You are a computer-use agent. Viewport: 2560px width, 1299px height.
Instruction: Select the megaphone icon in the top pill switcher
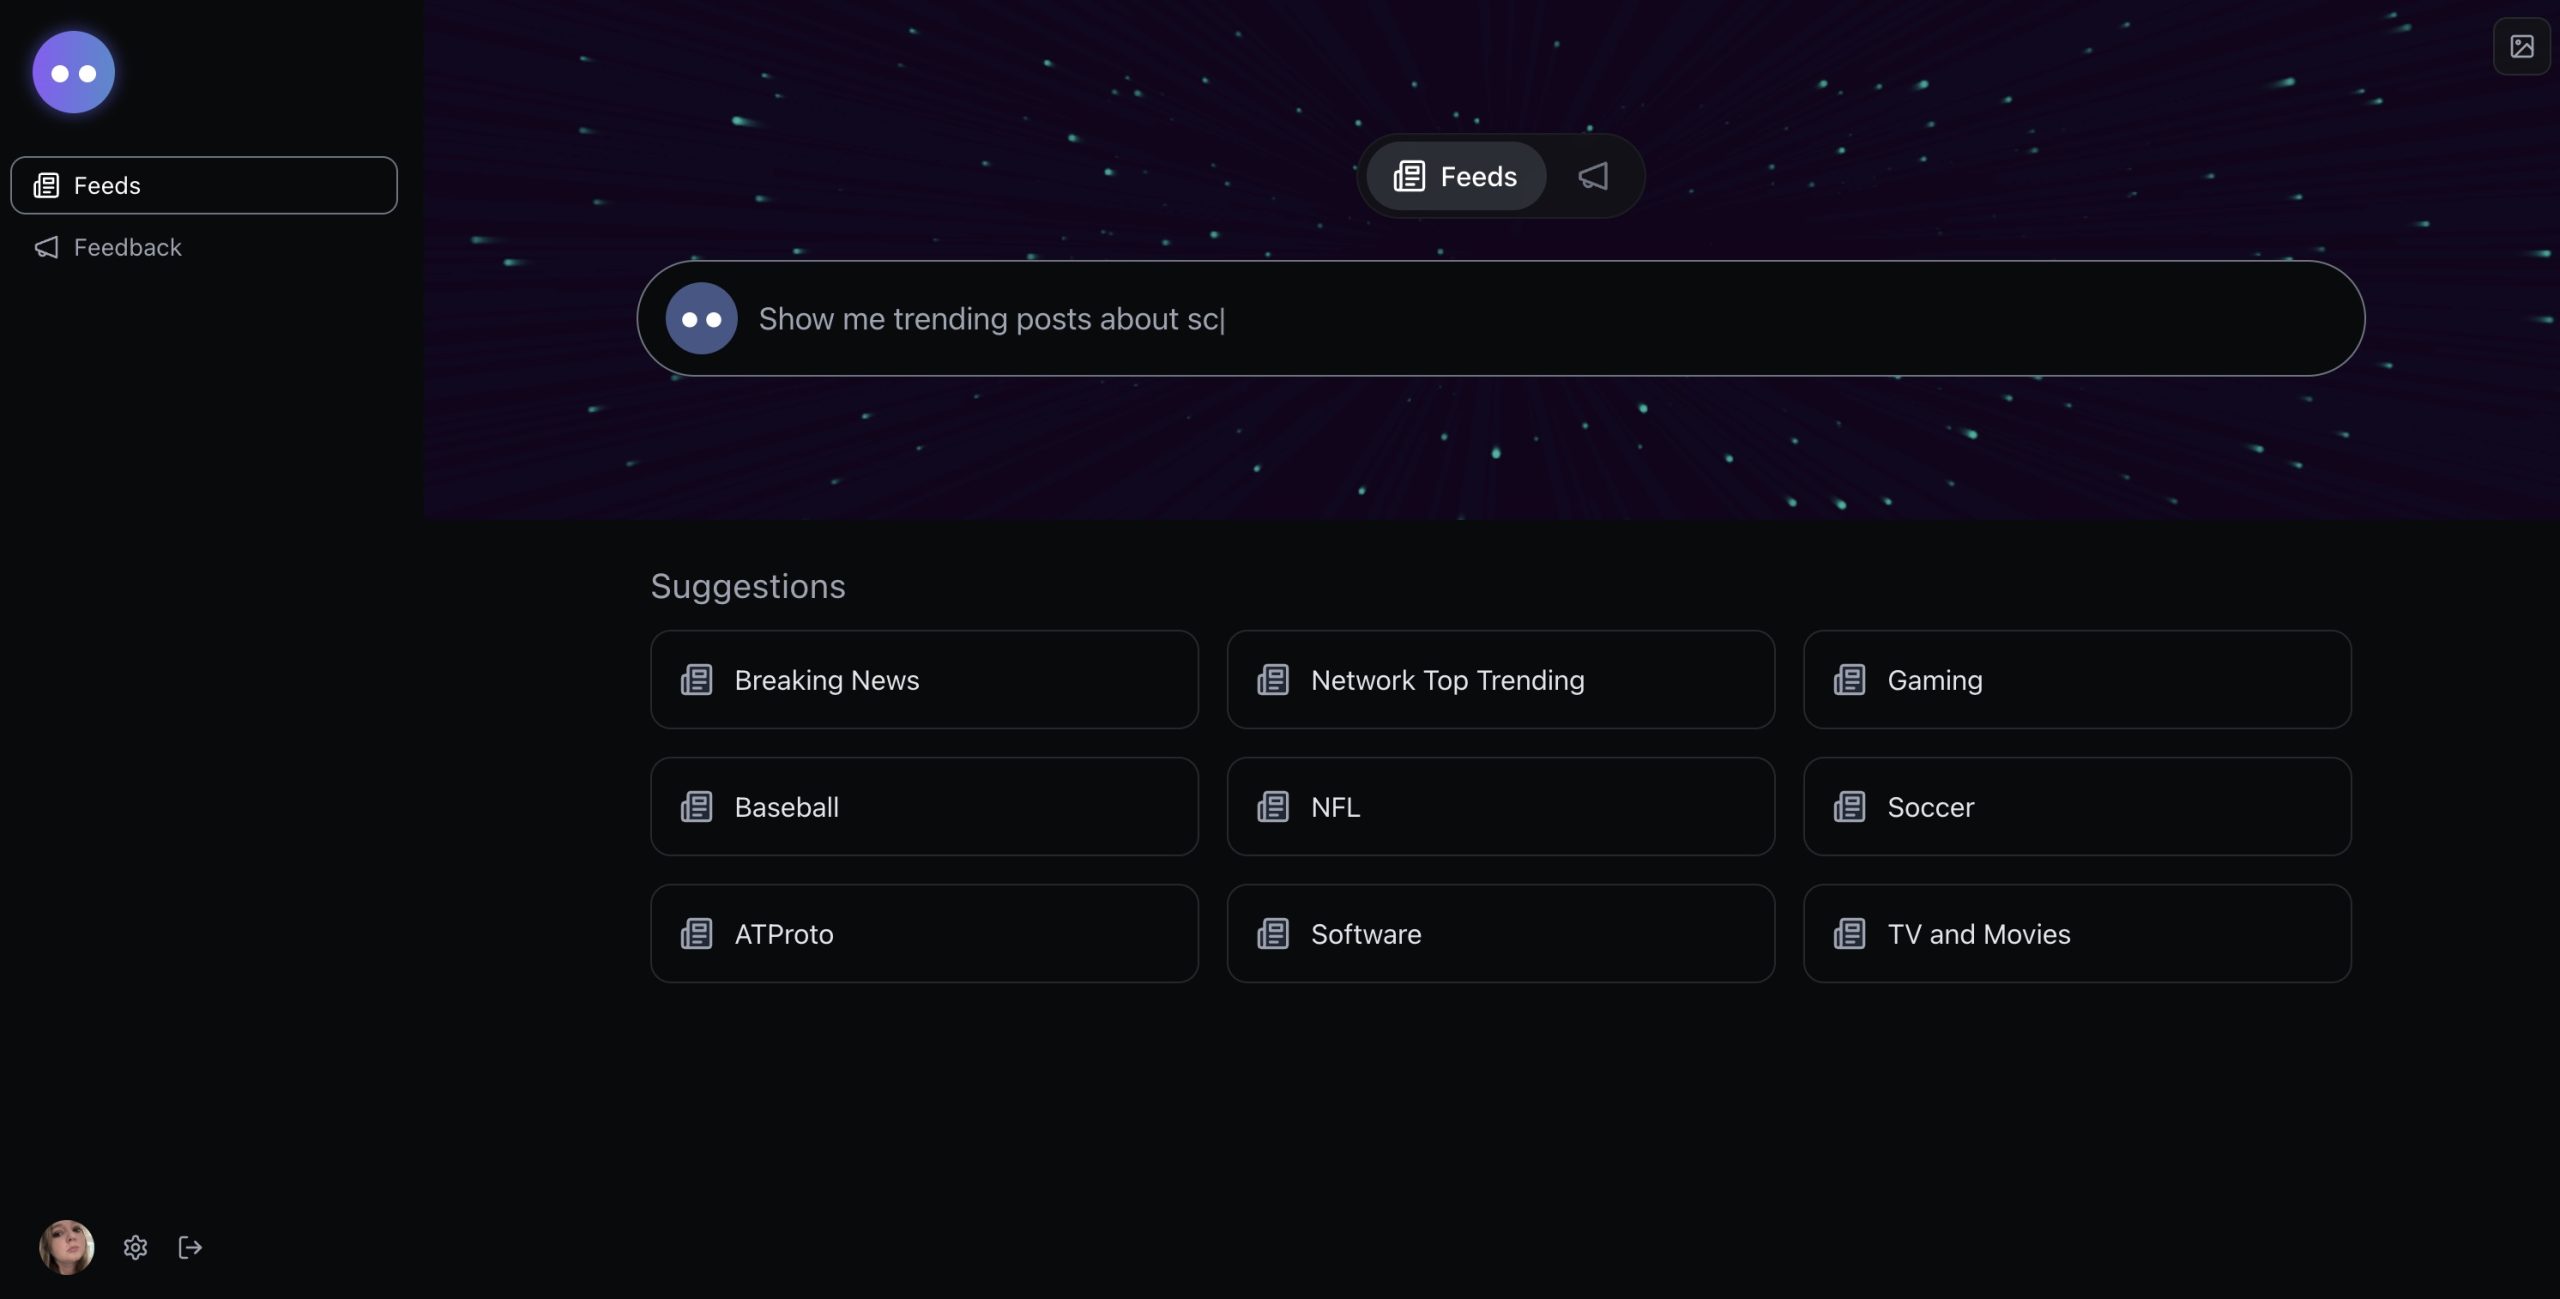tap(1592, 176)
